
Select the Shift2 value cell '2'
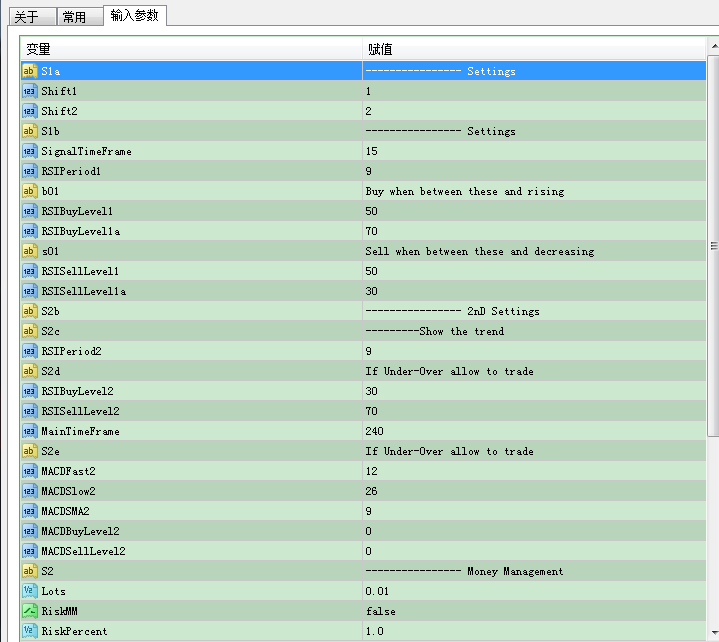(534, 111)
